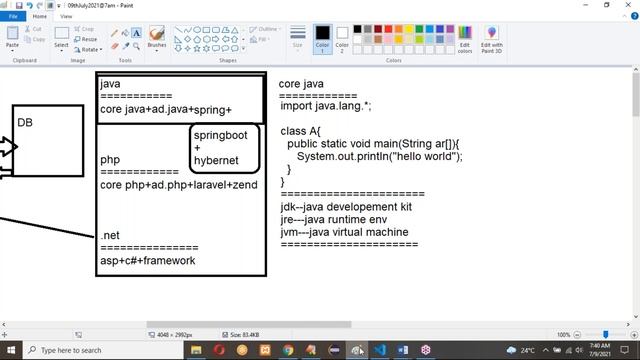
Task: Activate the Color 1 toggle button
Action: 322,39
